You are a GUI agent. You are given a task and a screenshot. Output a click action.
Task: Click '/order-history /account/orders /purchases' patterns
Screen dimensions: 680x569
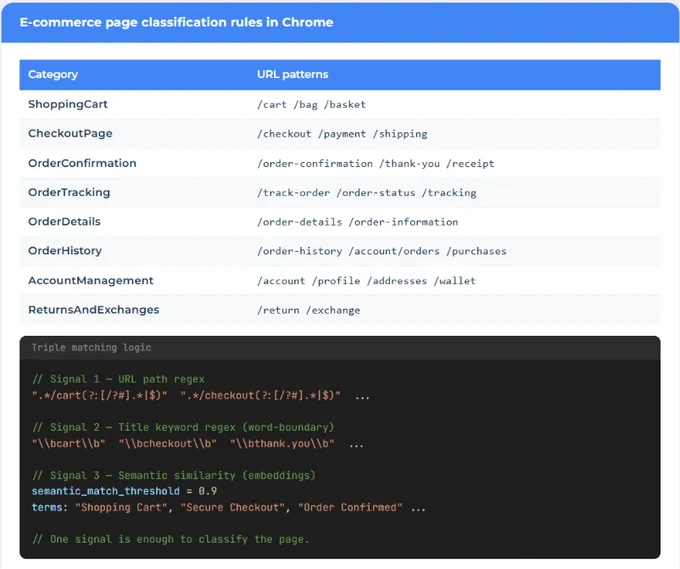point(382,251)
